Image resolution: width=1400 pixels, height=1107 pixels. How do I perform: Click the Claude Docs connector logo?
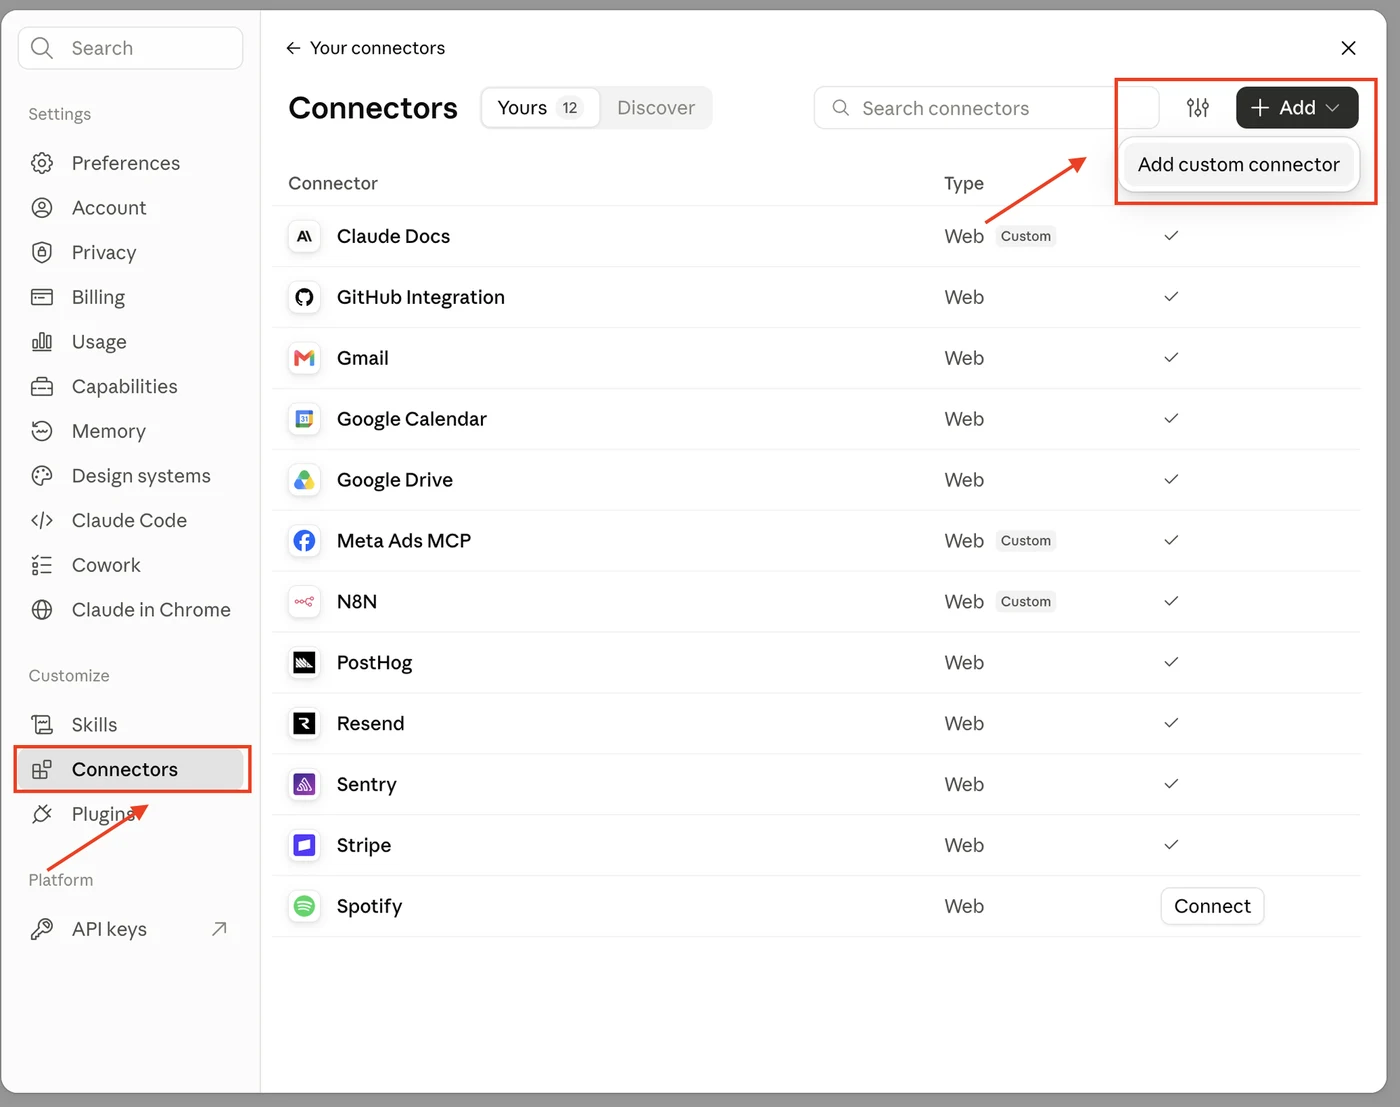[305, 237]
